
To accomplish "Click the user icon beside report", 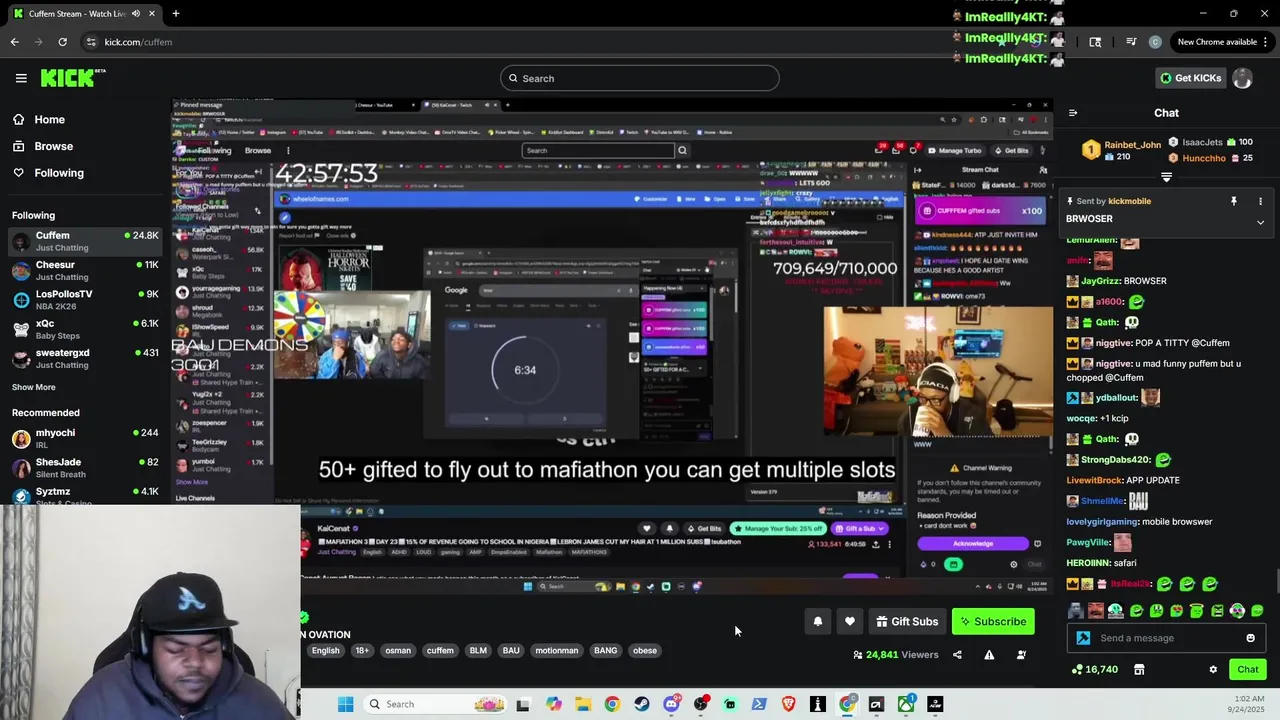I will tap(1021, 655).
